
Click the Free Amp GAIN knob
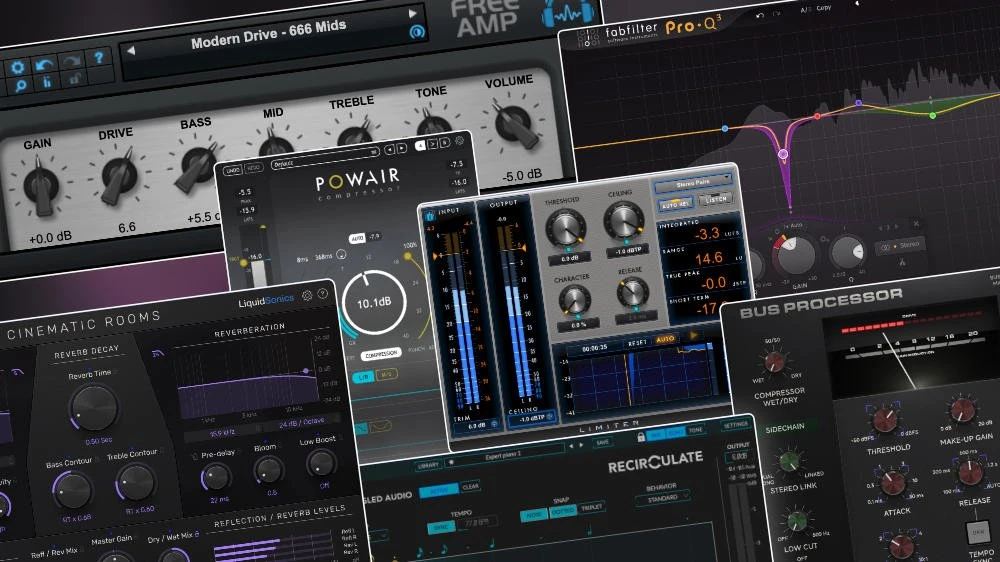pos(41,186)
